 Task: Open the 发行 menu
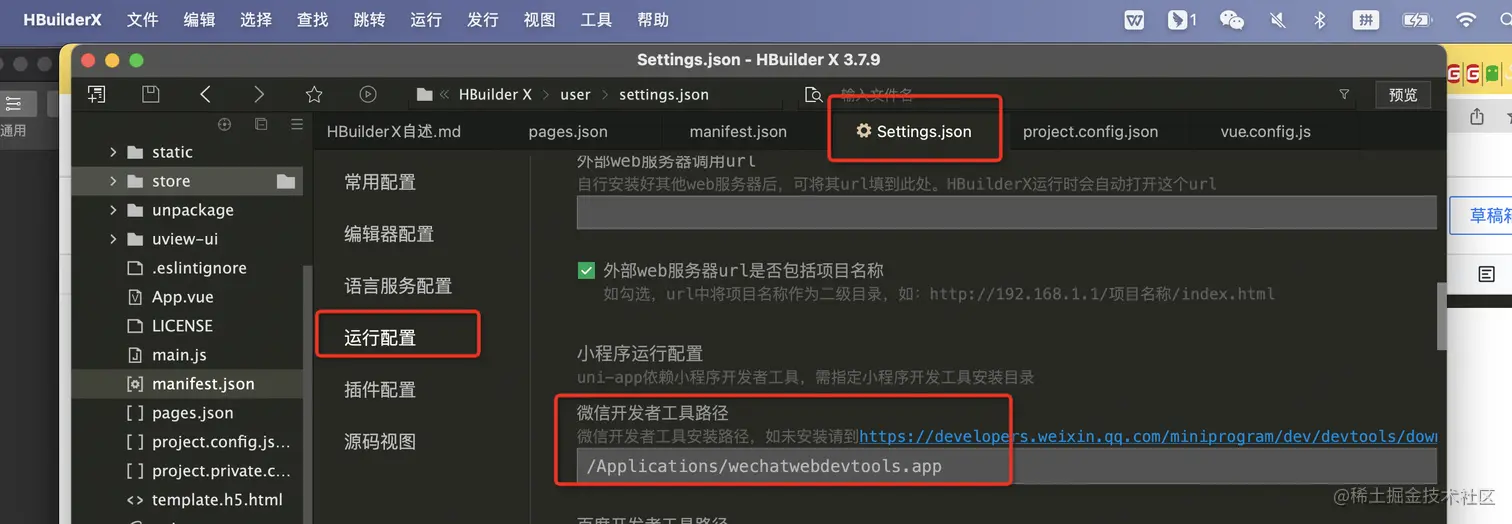pyautogui.click(x=483, y=20)
